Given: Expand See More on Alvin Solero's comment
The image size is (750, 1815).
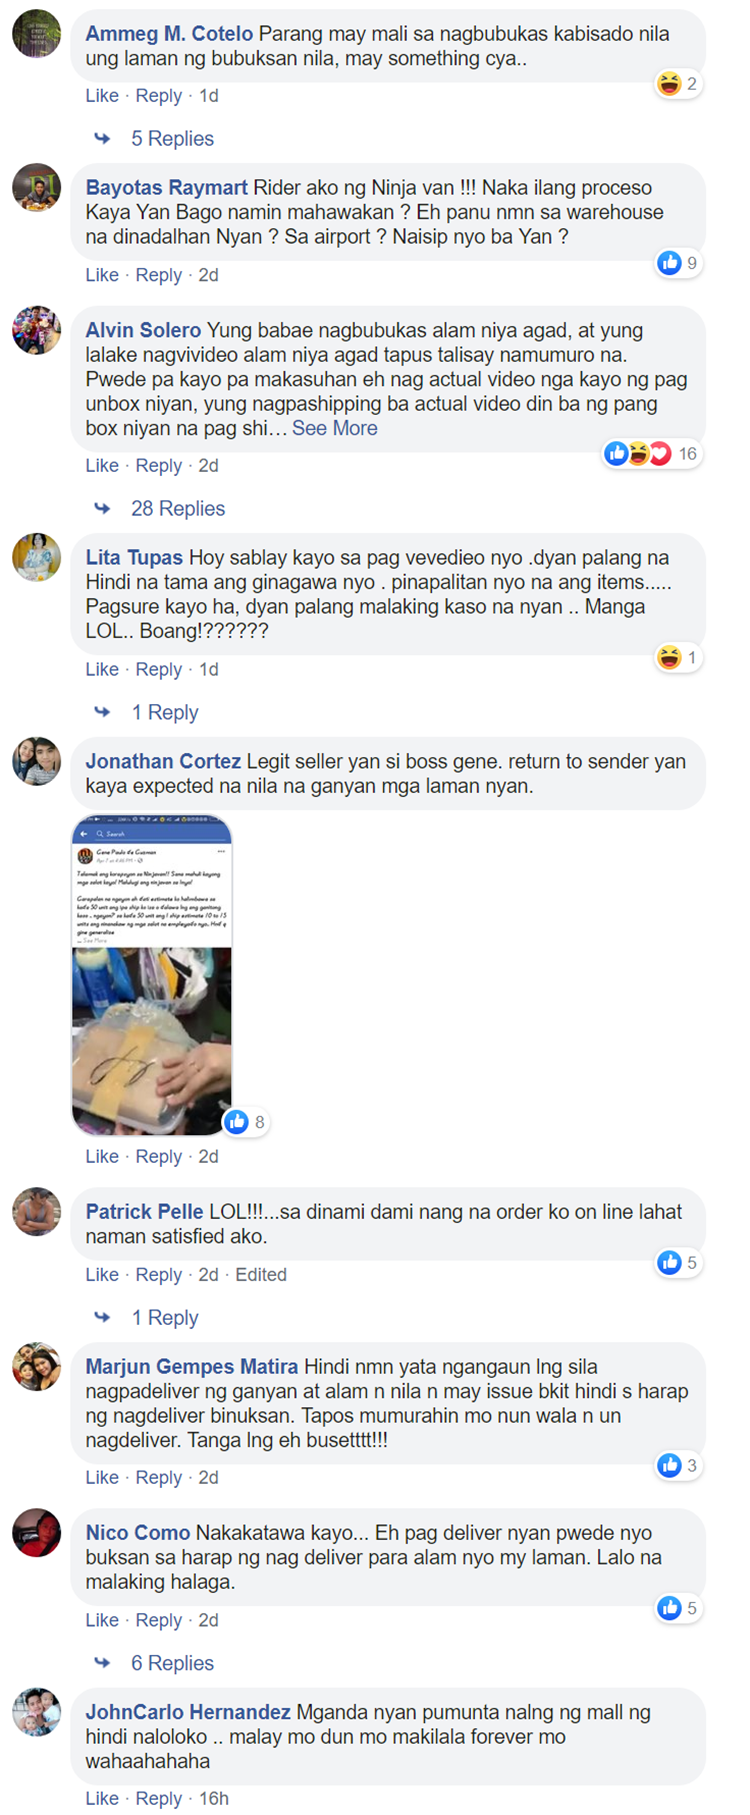Looking at the screenshot, I should [x=335, y=428].
